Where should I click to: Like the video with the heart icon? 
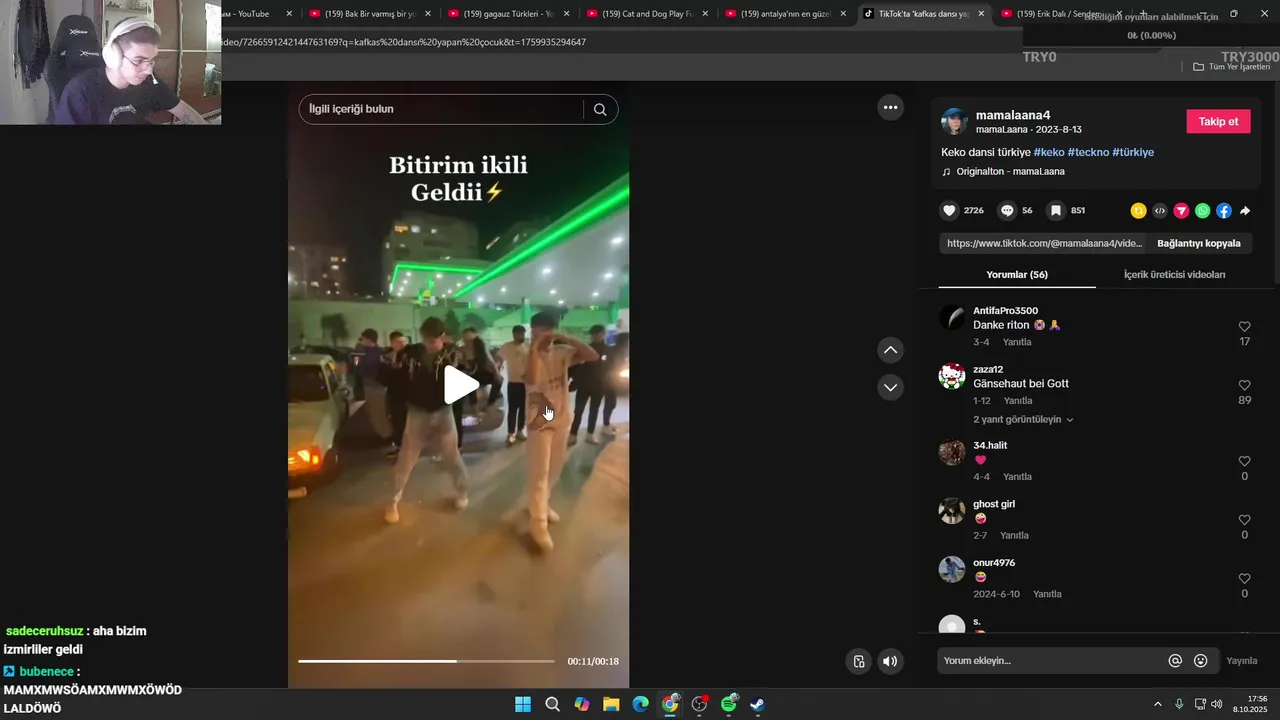950,211
